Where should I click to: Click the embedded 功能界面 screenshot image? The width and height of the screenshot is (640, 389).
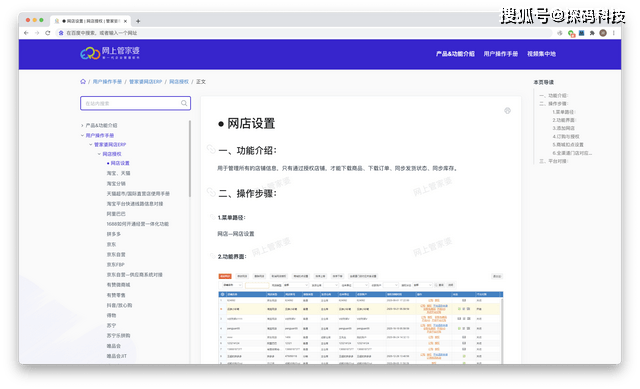(360, 318)
